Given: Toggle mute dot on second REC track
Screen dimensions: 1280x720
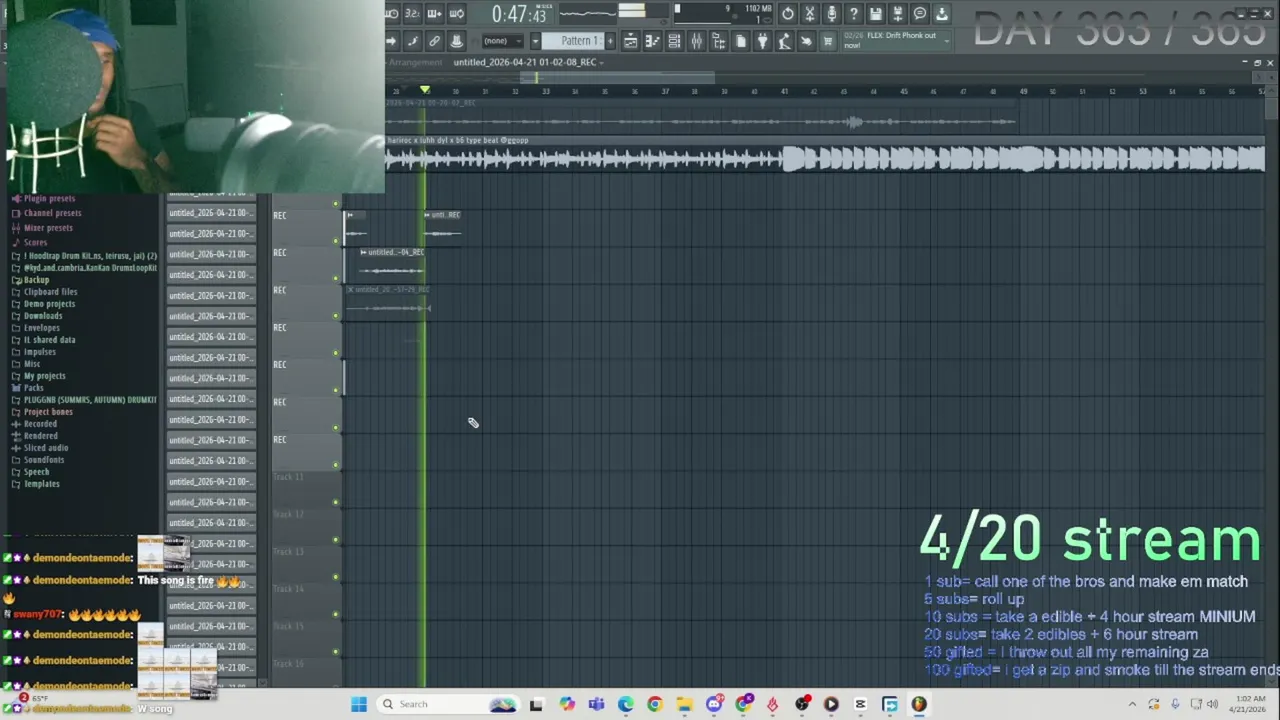Looking at the screenshot, I should click(336, 278).
